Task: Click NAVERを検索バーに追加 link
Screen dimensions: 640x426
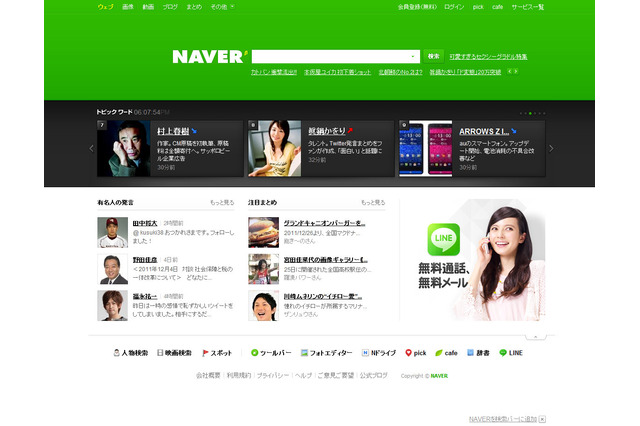Action: 503,419
